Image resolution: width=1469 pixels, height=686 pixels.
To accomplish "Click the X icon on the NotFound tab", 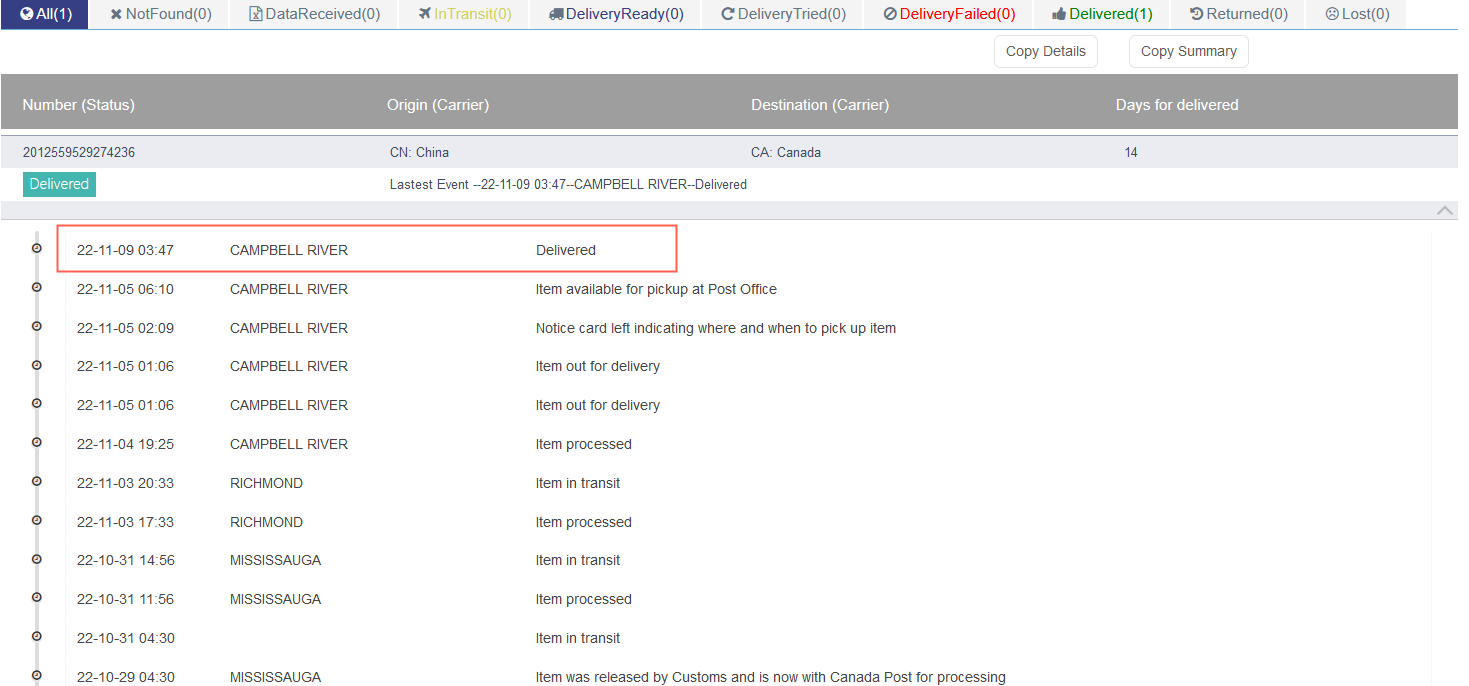I will pos(116,14).
